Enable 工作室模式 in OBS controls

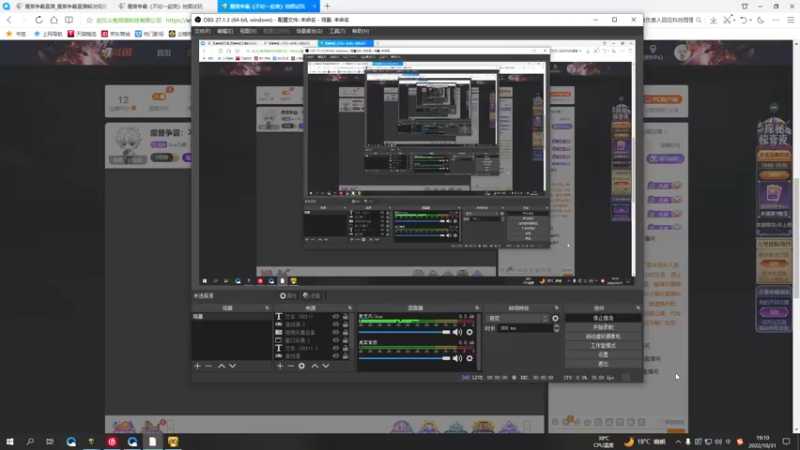pos(603,345)
